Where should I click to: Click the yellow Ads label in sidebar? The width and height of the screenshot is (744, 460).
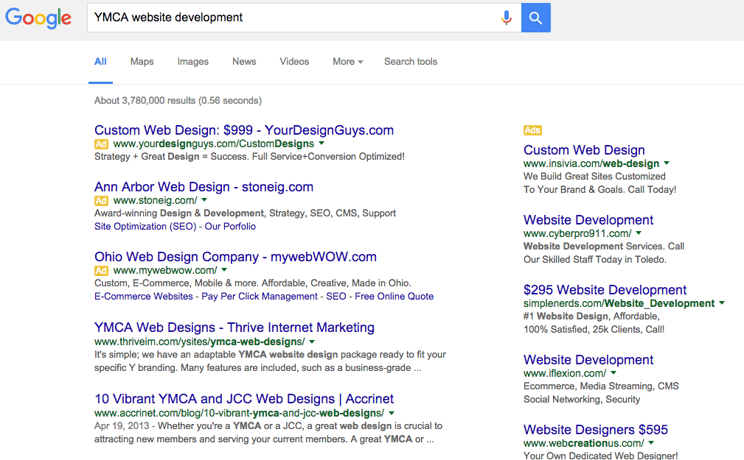[532, 130]
